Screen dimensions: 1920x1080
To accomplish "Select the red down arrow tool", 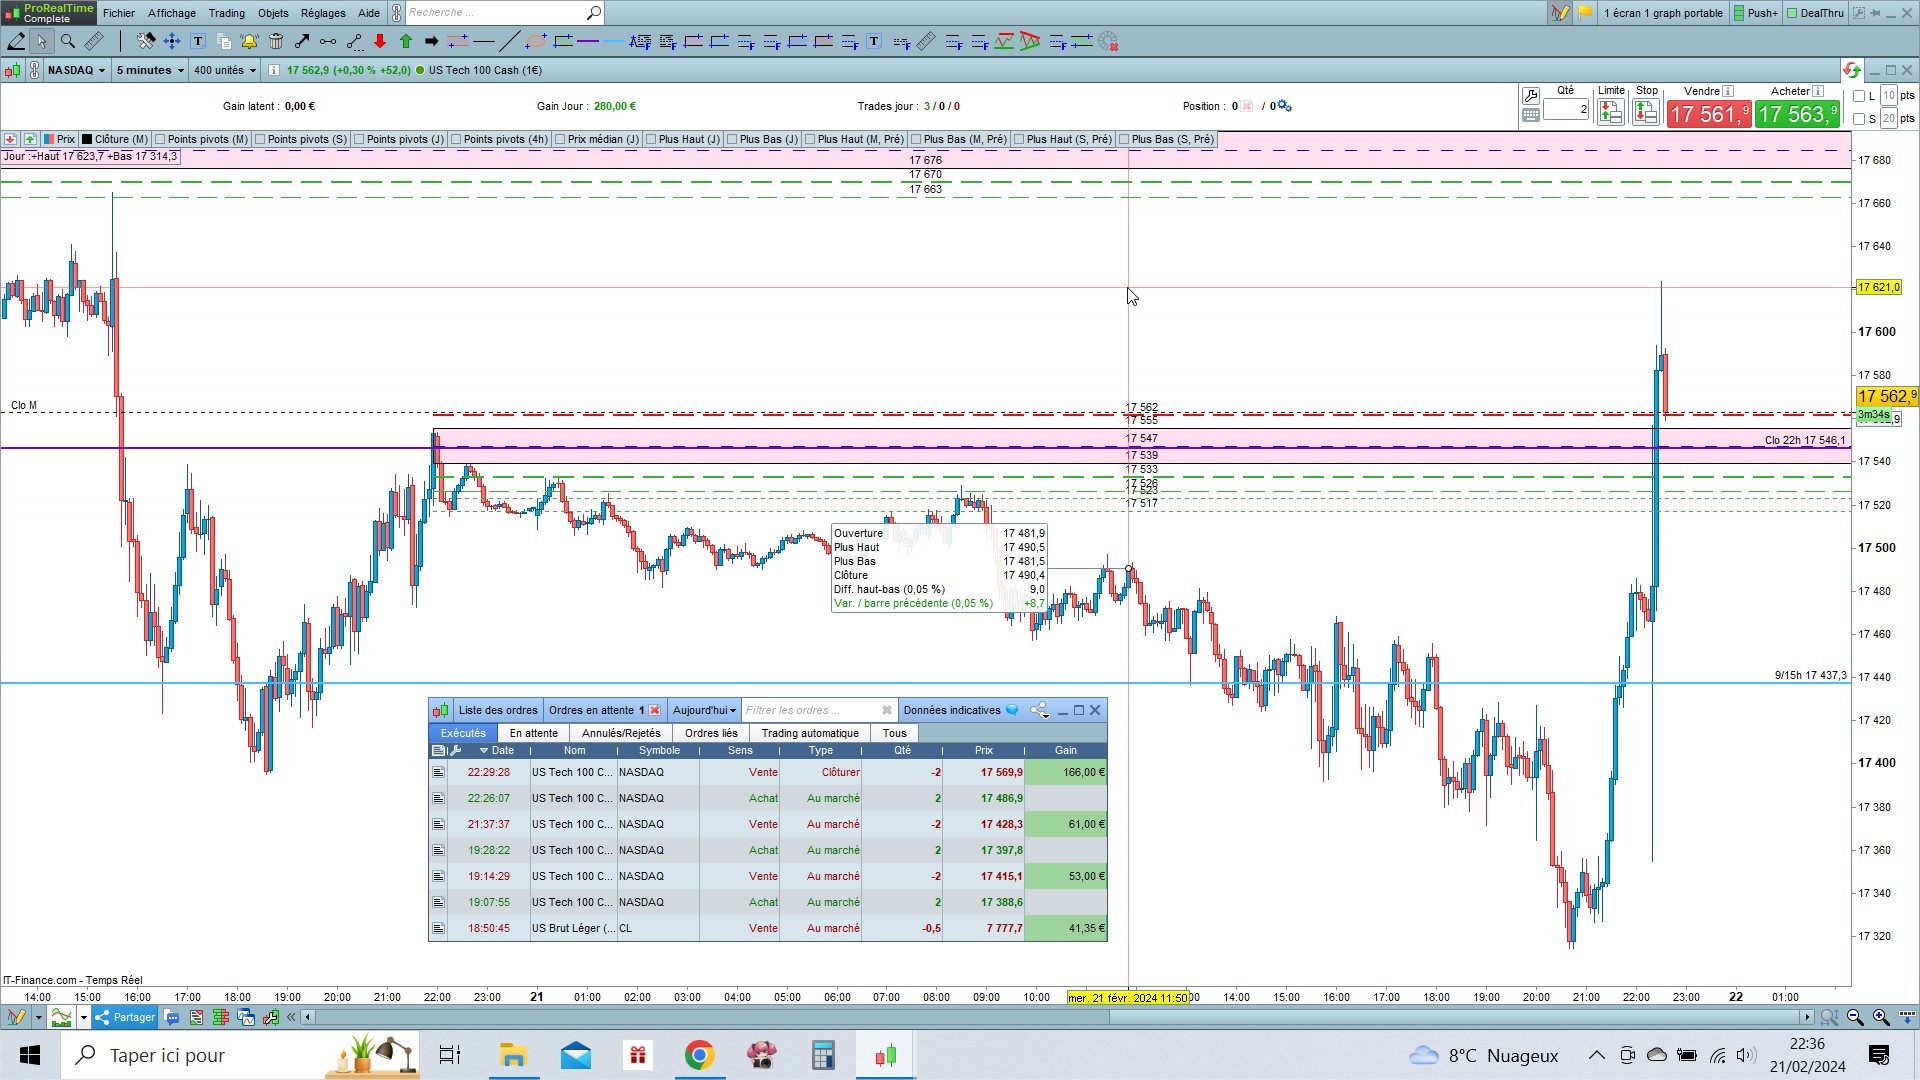I will 380,41.
